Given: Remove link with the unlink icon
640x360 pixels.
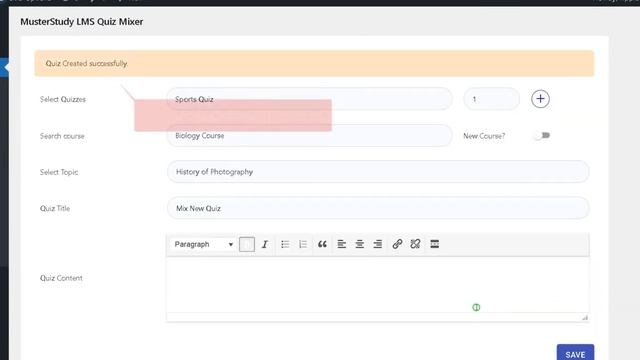Looking at the screenshot, I should point(415,244).
